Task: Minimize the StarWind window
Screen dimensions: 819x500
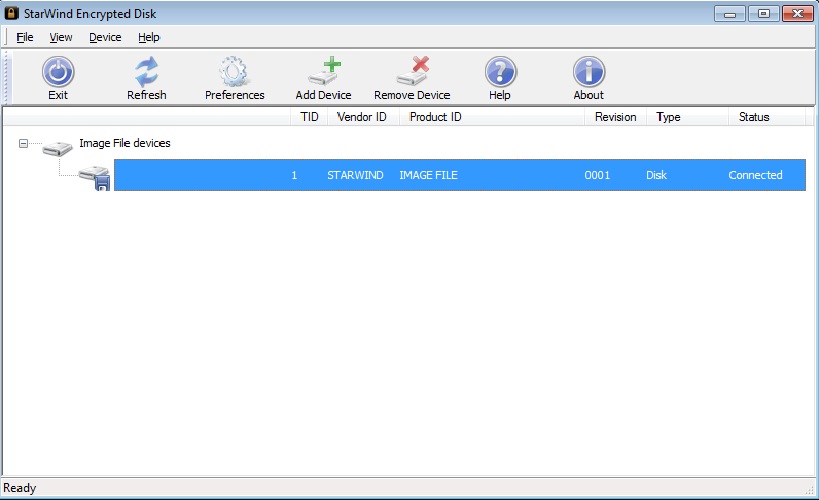Action: pyautogui.click(x=730, y=14)
